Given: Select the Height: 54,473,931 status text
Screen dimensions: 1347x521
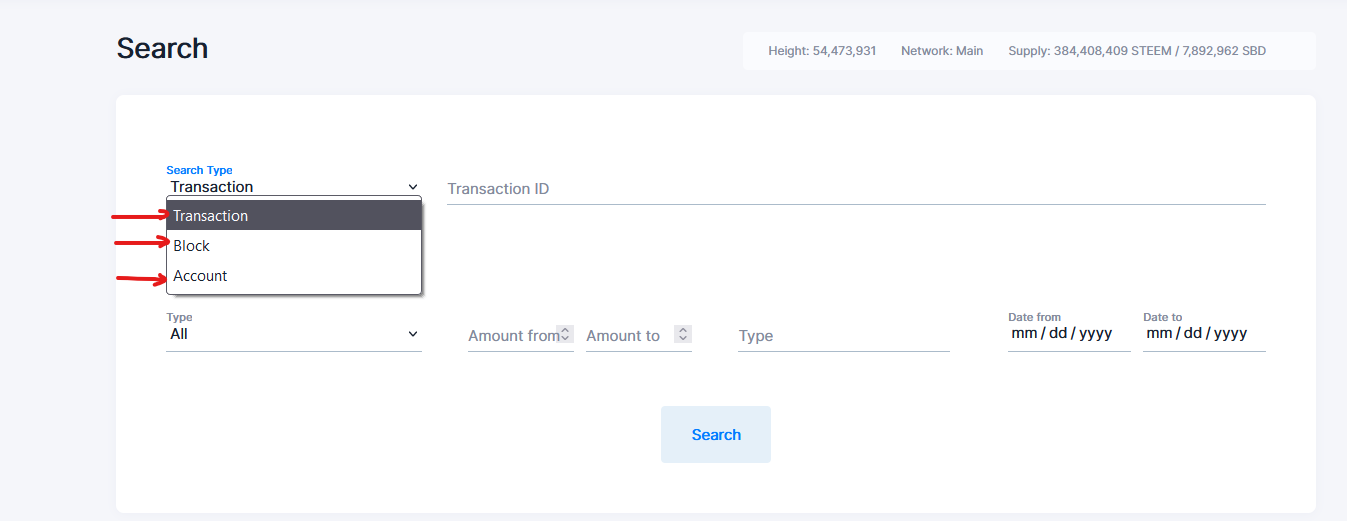Looking at the screenshot, I should 822,50.
